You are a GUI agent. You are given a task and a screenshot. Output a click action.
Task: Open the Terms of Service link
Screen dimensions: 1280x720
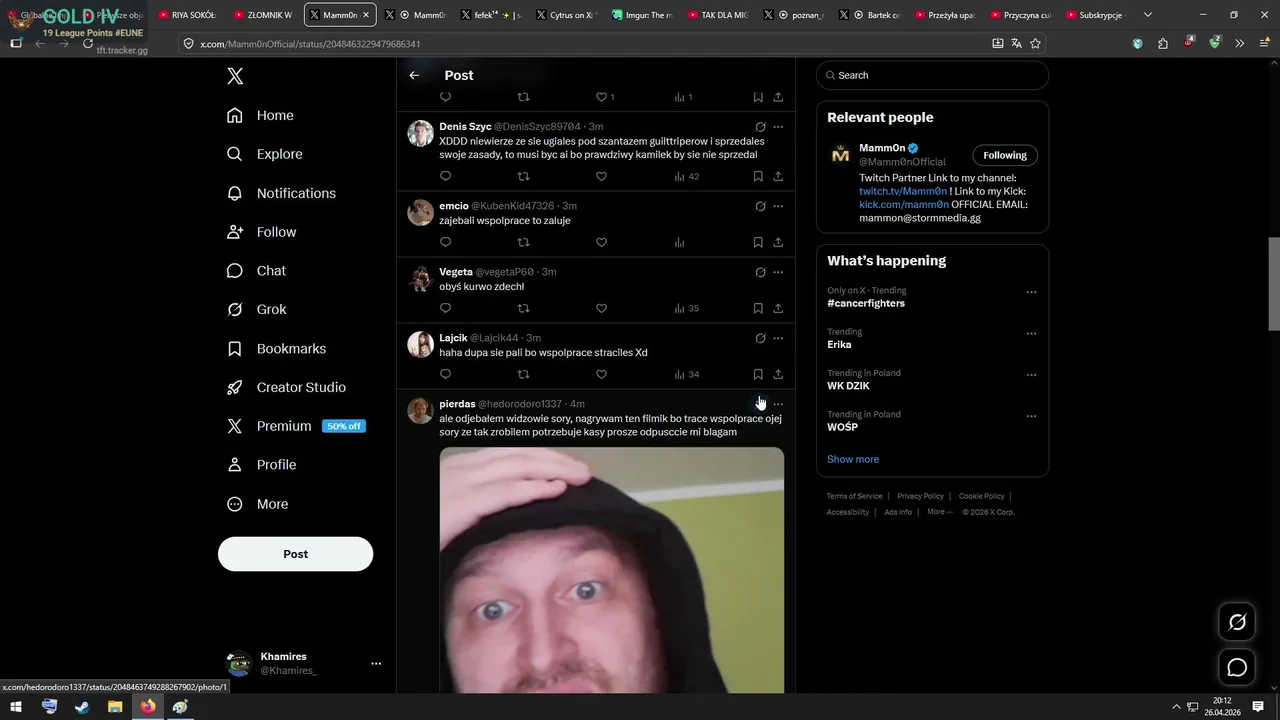854,496
